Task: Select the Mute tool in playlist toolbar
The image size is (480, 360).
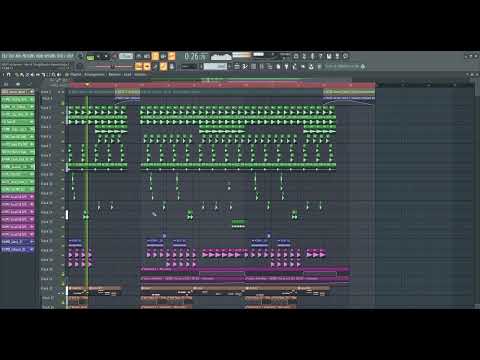Action: pos(32,75)
